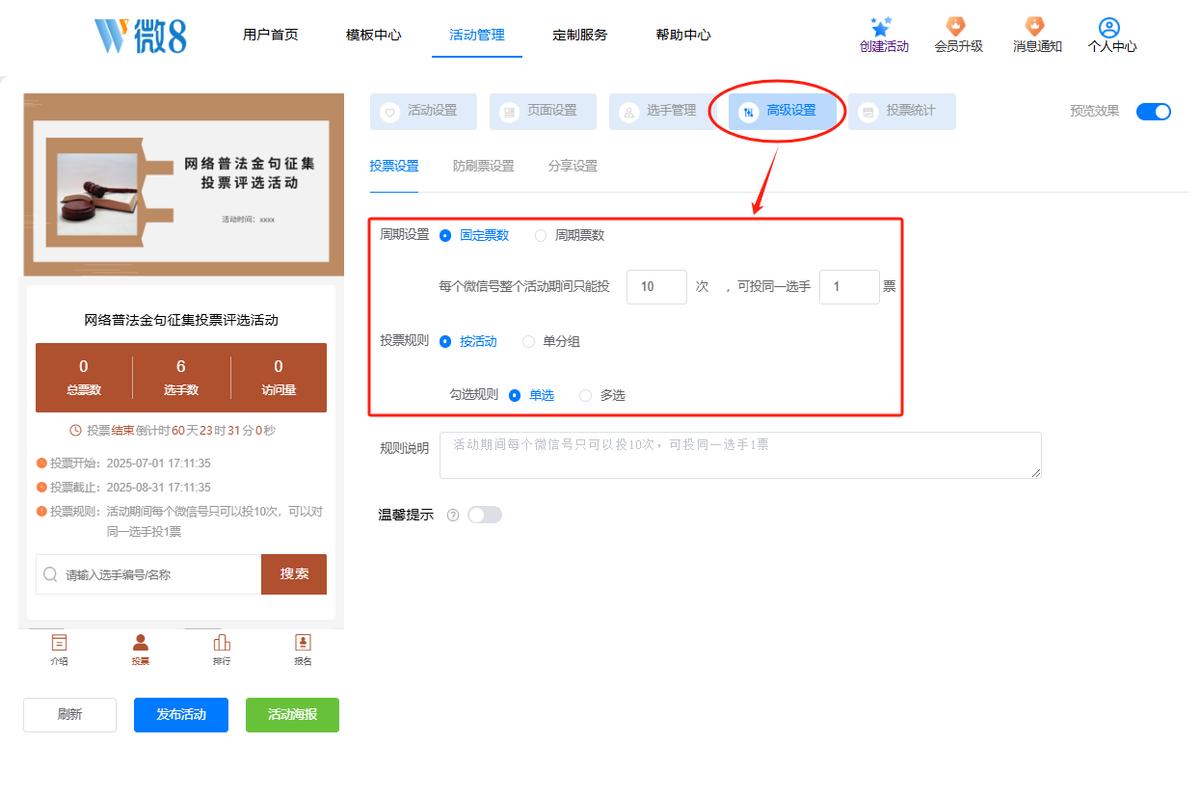Select the 投票 icon in preview
This screenshot has width=1200, height=794.
click(141, 642)
